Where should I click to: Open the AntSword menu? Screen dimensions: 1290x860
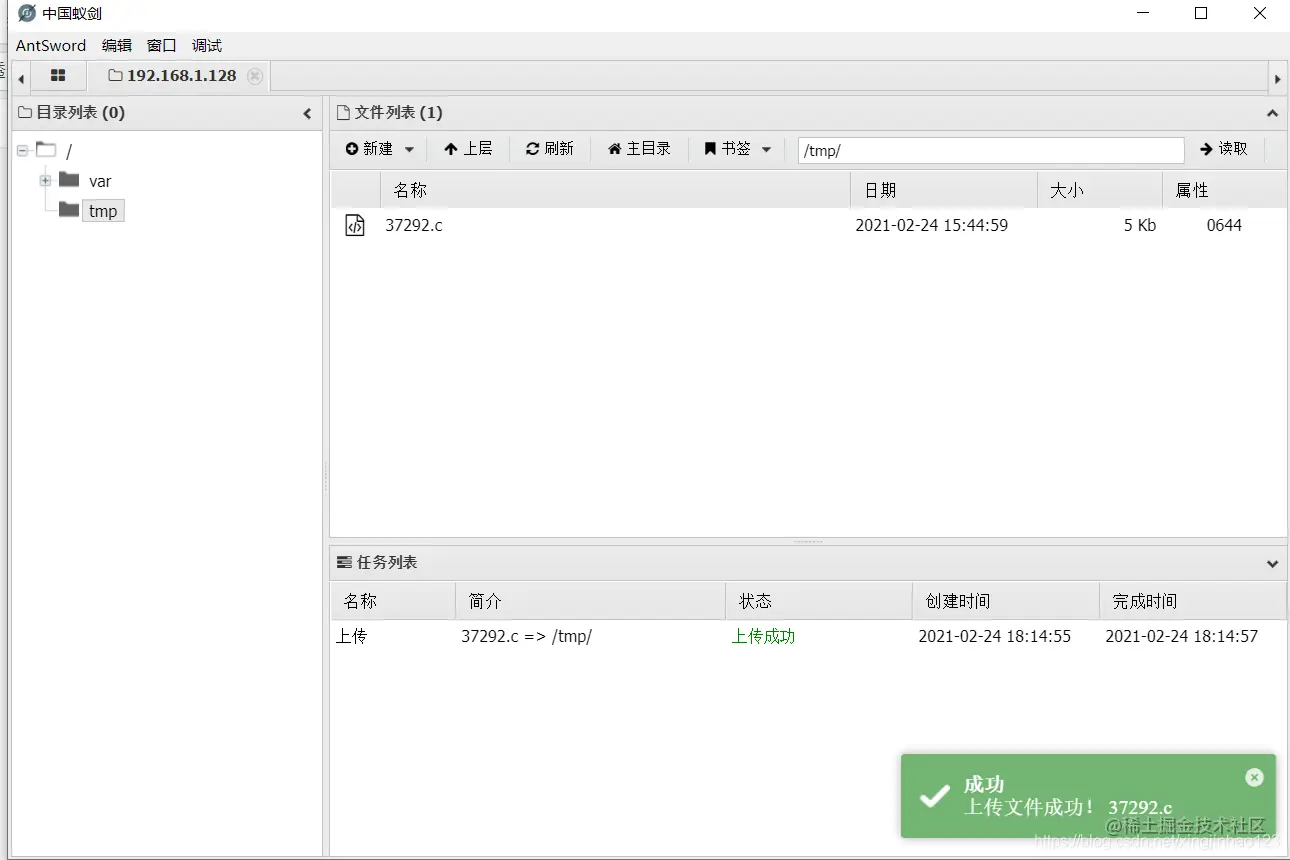[51, 45]
